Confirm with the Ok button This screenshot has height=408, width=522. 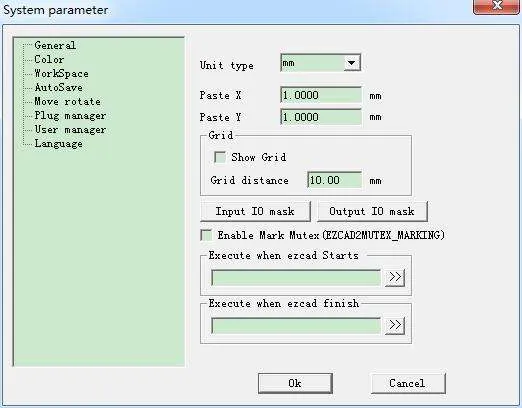point(295,383)
